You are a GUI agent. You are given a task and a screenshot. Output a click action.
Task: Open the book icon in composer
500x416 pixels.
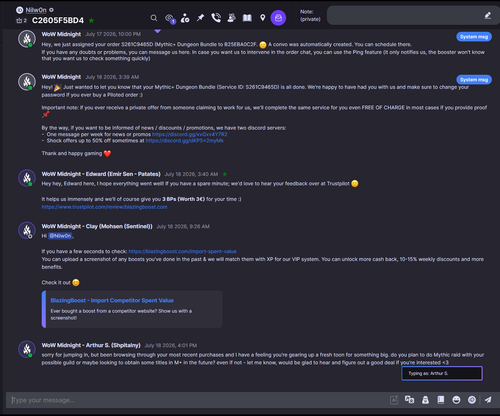[441, 400]
